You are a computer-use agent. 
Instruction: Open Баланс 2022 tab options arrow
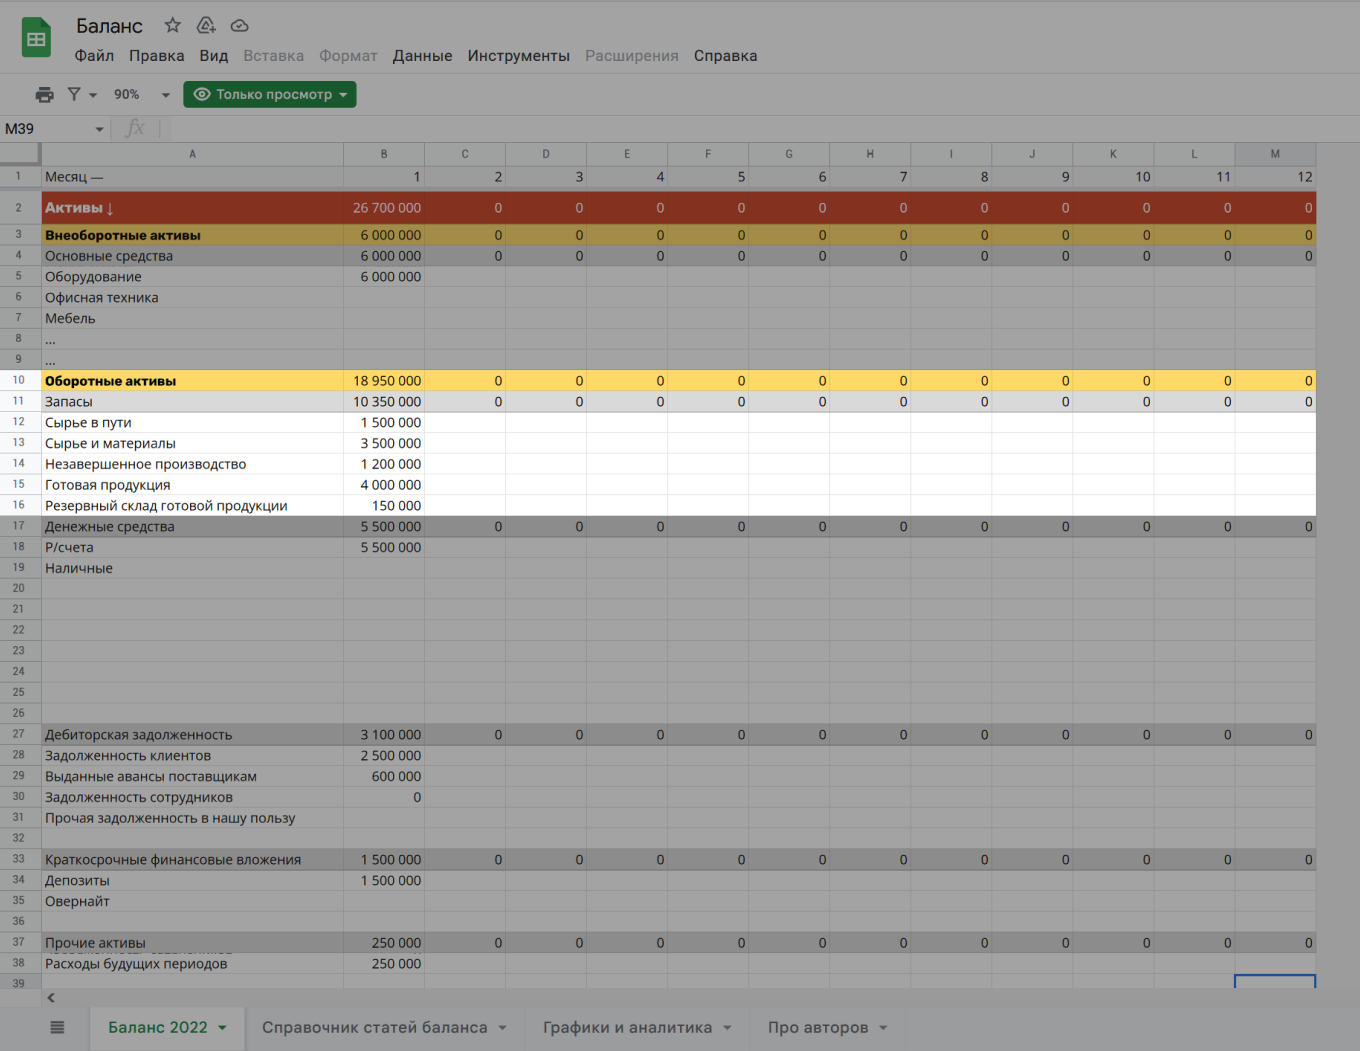click(222, 1028)
